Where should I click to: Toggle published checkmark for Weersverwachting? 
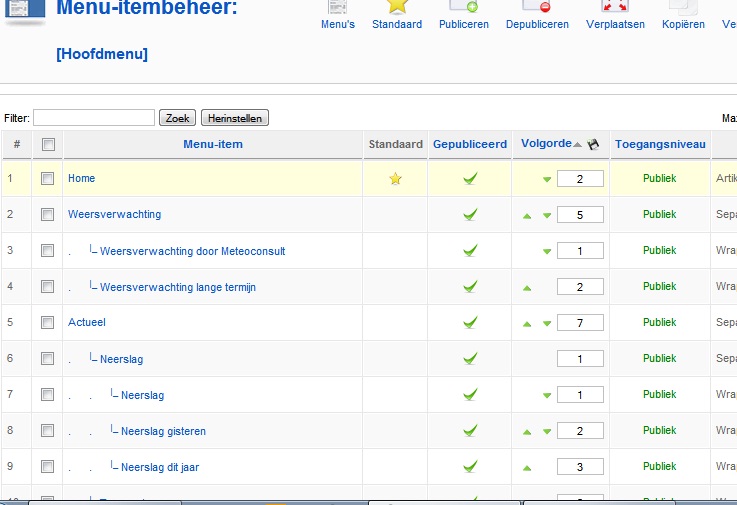click(470, 214)
